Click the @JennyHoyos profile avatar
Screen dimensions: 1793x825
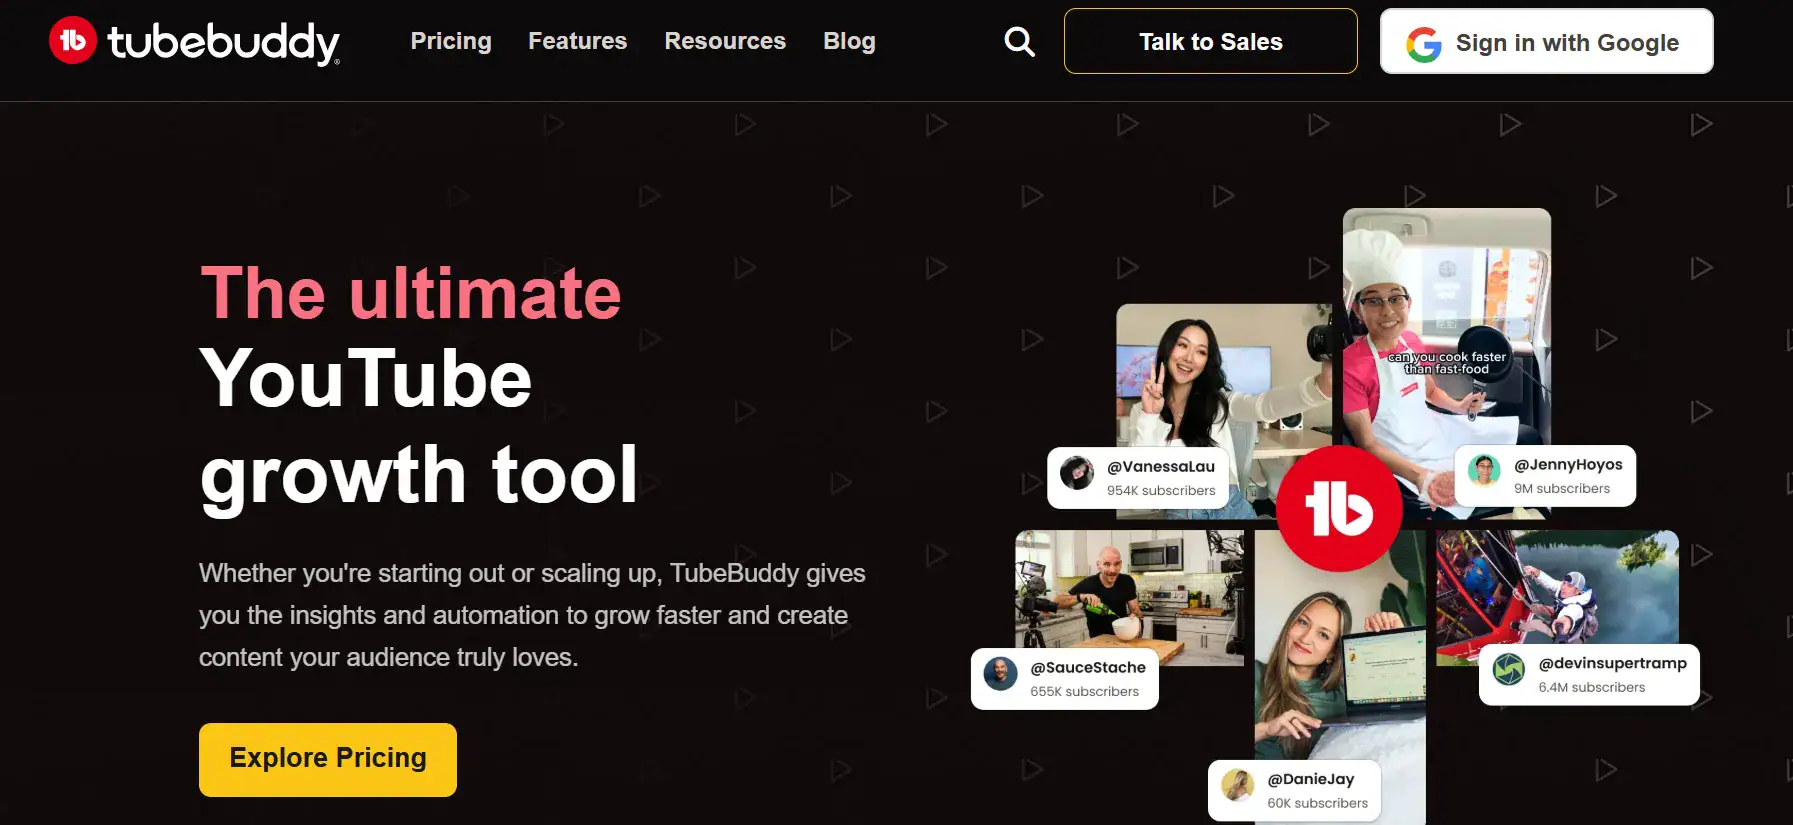[x=1484, y=471]
